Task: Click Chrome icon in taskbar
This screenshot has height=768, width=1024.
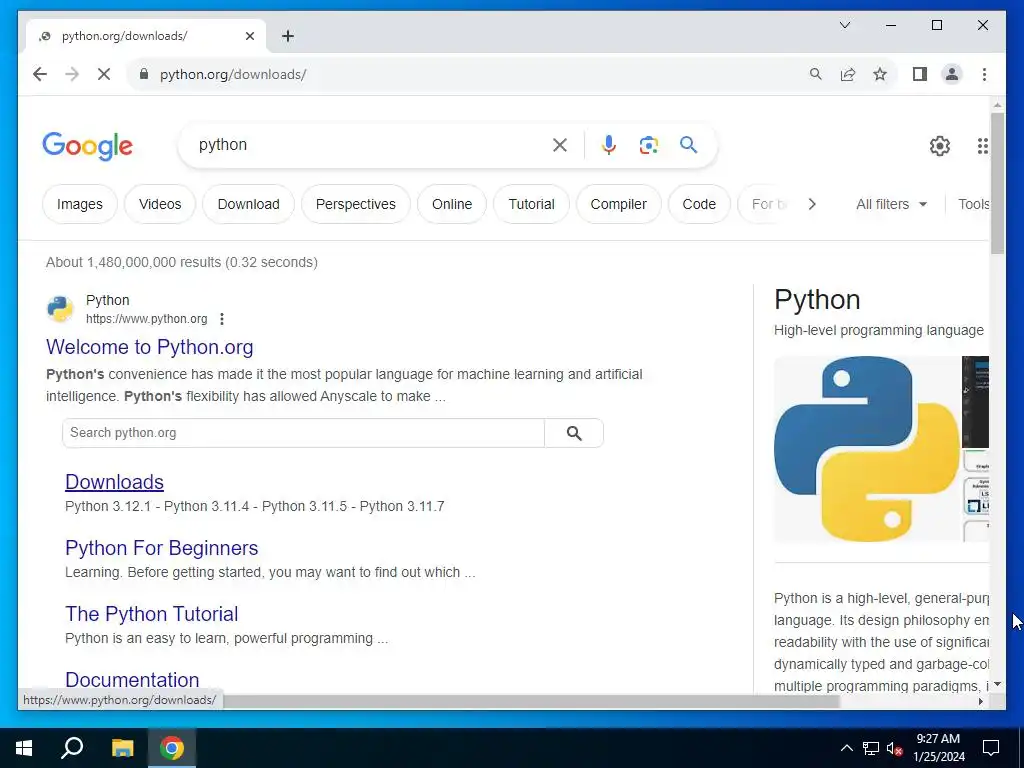Action: 172,748
